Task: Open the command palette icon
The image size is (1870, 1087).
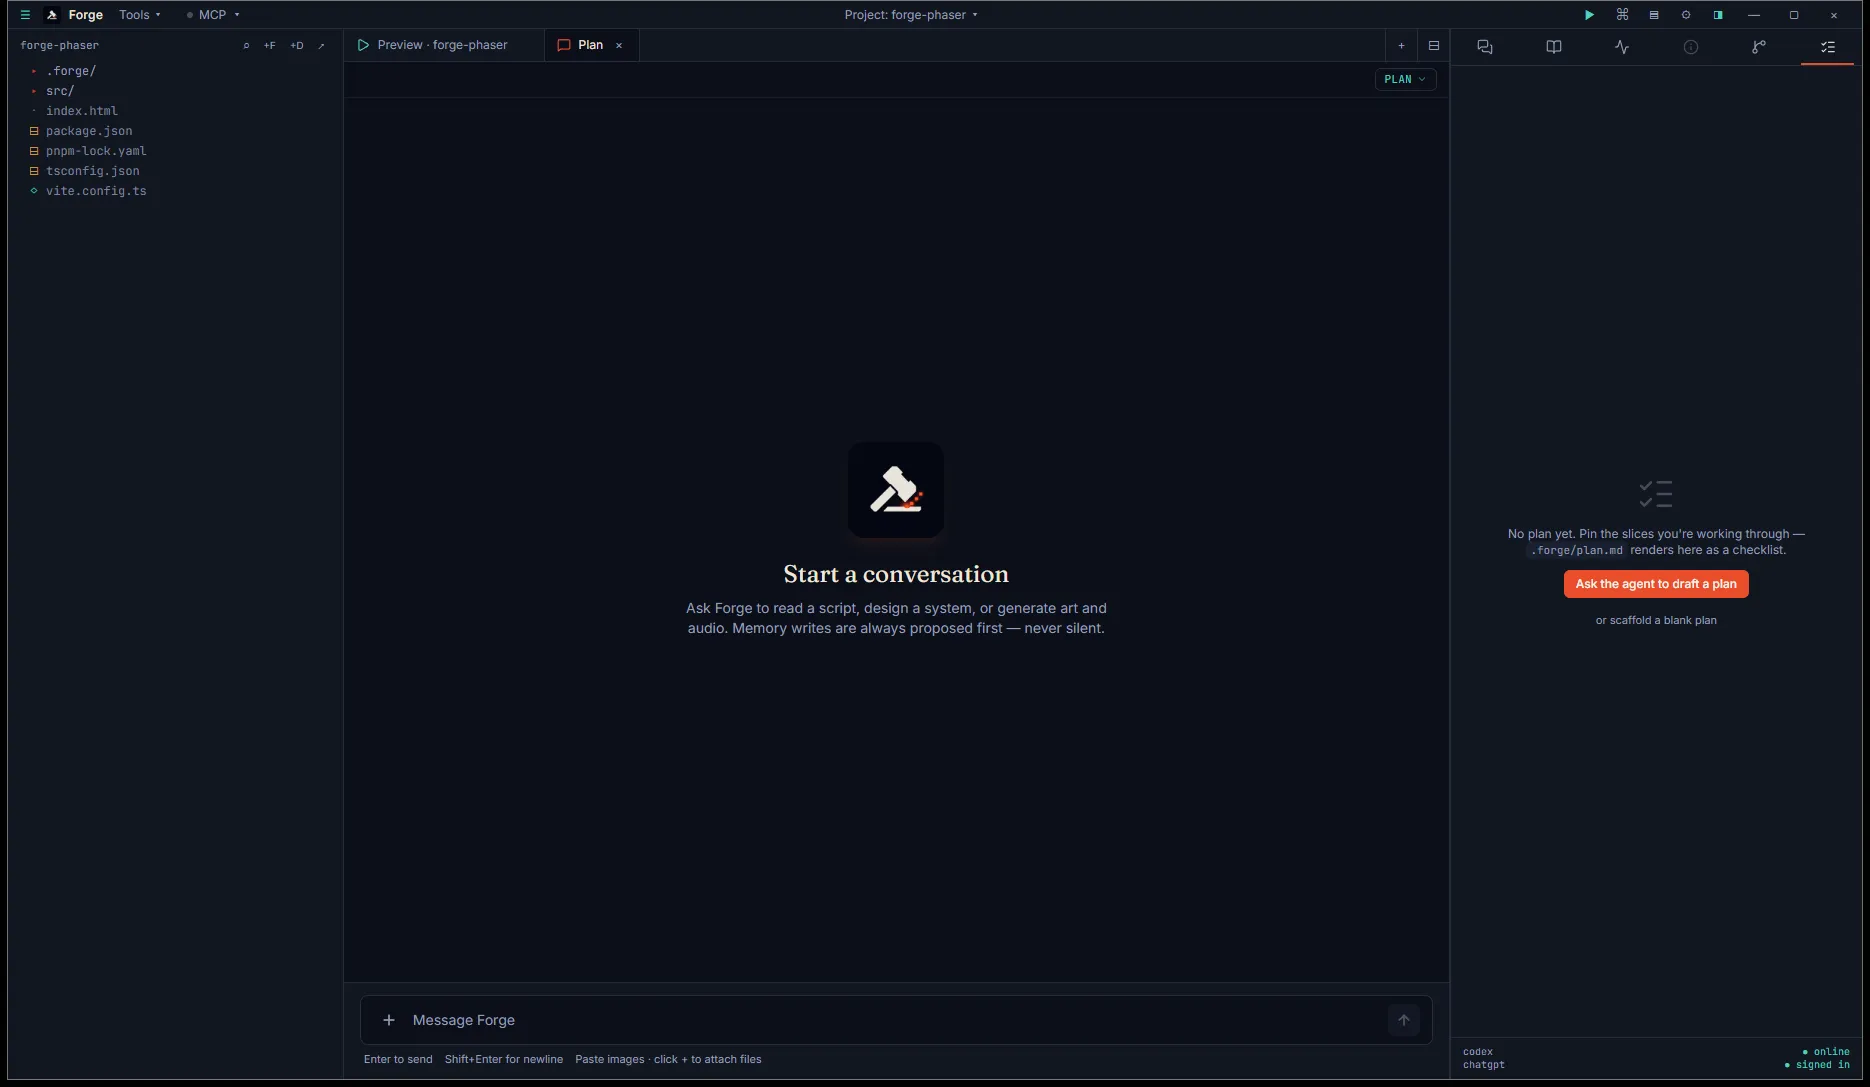Action: click(1622, 15)
